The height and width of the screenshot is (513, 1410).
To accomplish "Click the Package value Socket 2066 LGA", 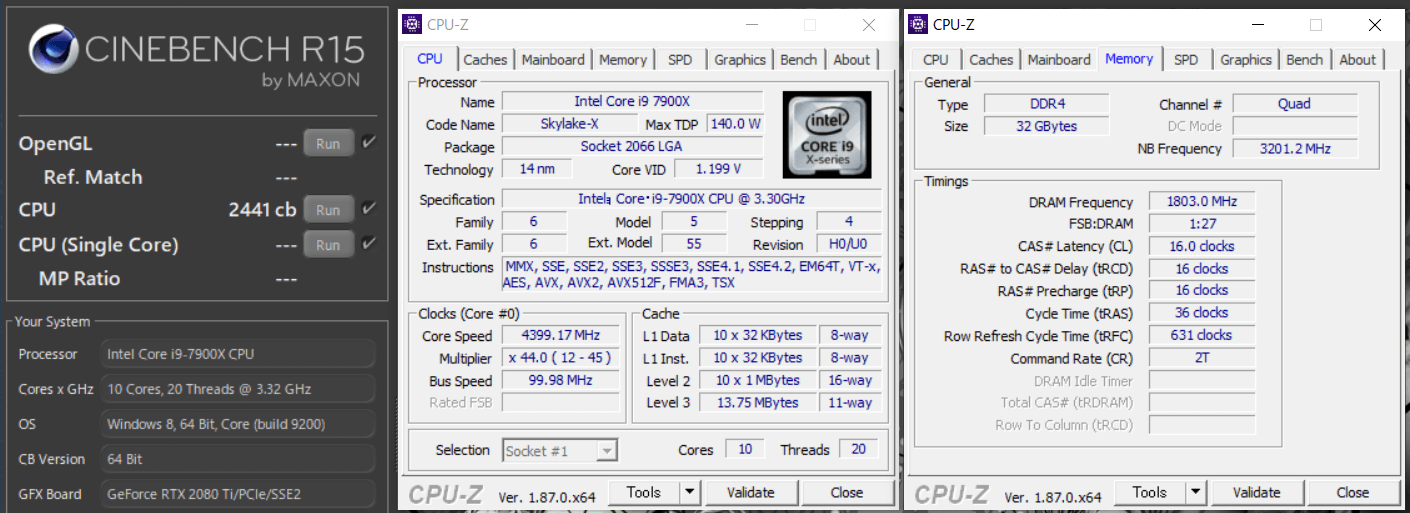I will (x=632, y=146).
